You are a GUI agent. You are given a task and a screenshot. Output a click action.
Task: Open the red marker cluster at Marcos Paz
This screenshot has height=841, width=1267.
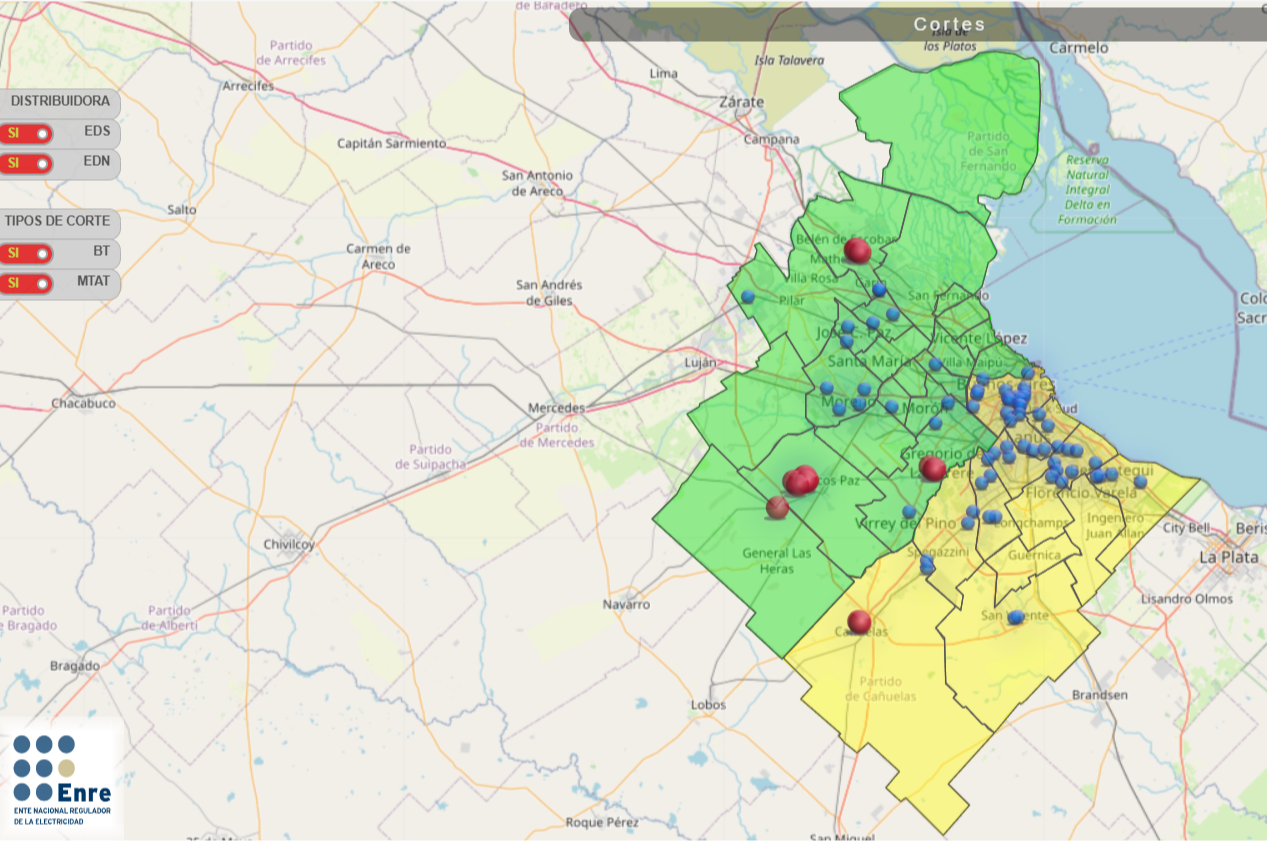[800, 481]
